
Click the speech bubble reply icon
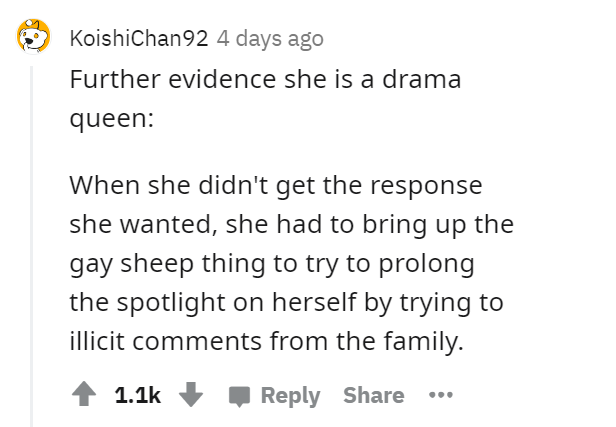239,396
